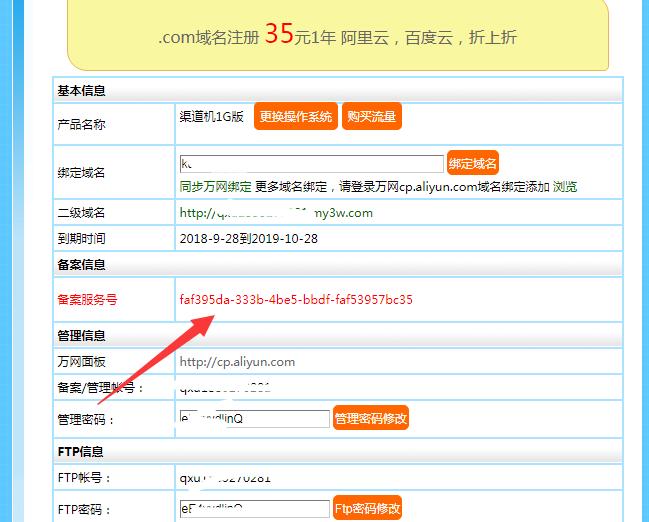The image size is (649, 522).
Task: Click the FTP帐号 value
Action: (225, 478)
